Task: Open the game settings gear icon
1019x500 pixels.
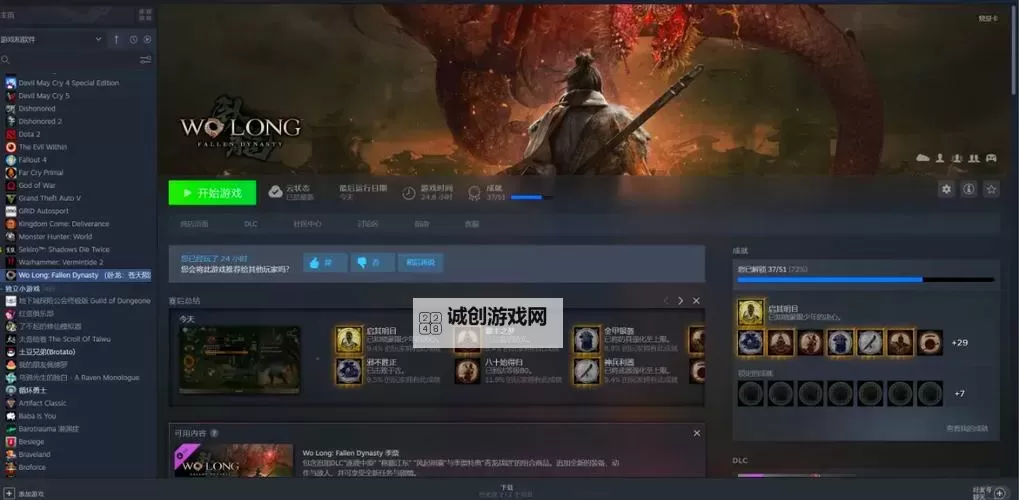Action: pos(946,189)
